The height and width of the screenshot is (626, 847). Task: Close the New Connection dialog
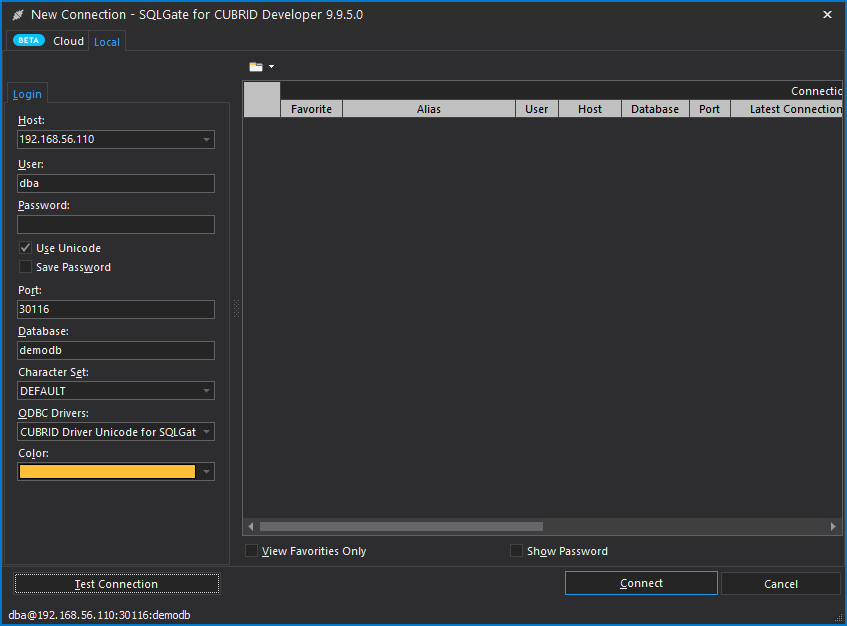pos(827,15)
